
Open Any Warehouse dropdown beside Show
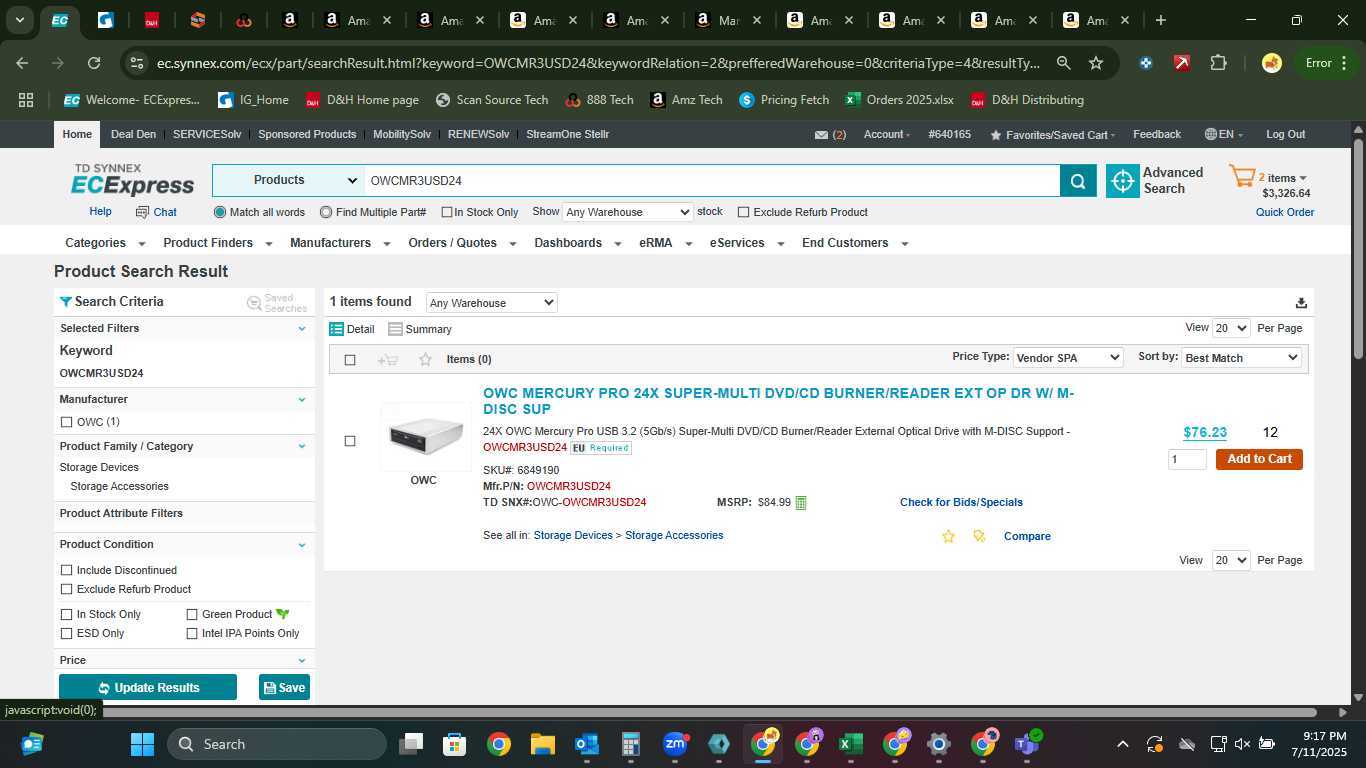tap(627, 212)
